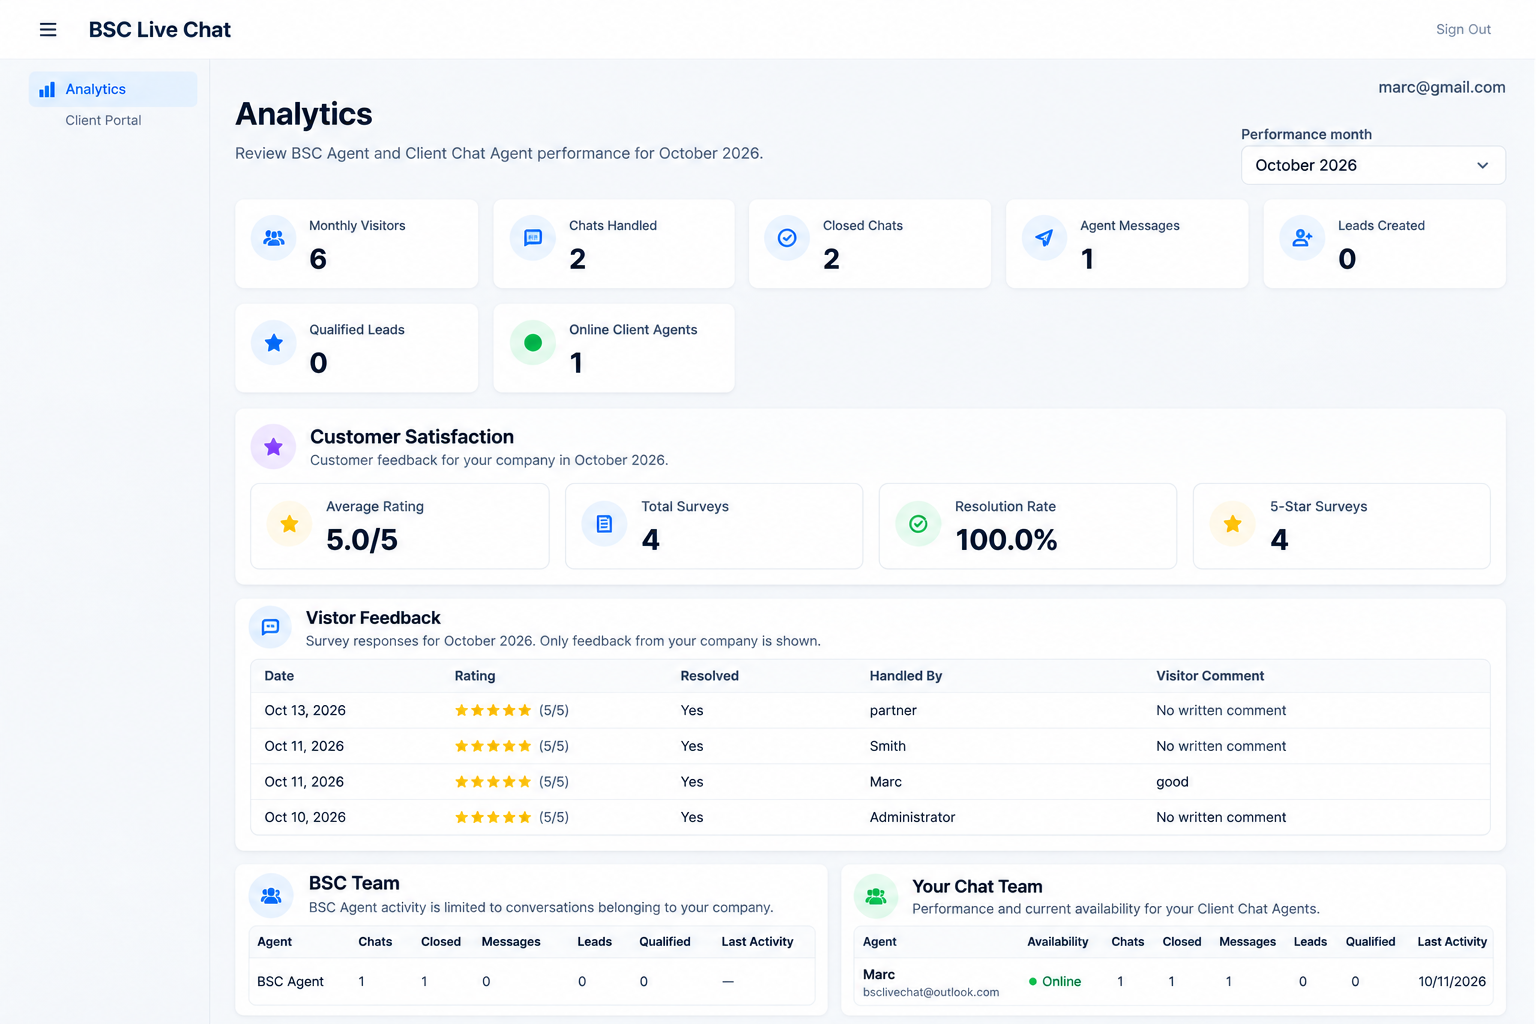Click the Date column header in feedback table
1536x1024 pixels.
pyautogui.click(x=279, y=677)
